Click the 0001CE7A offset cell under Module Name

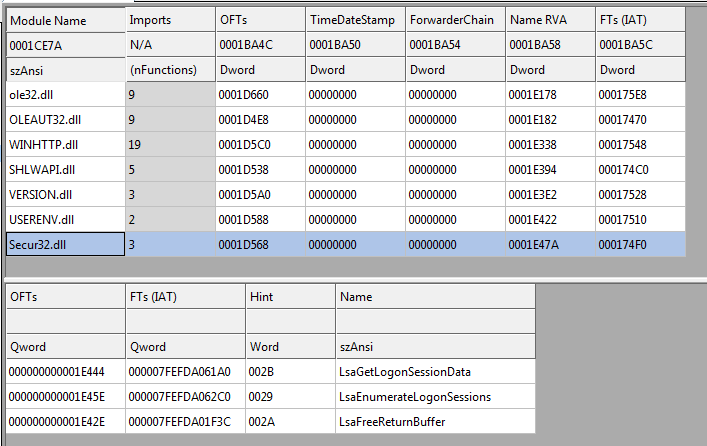point(65,45)
